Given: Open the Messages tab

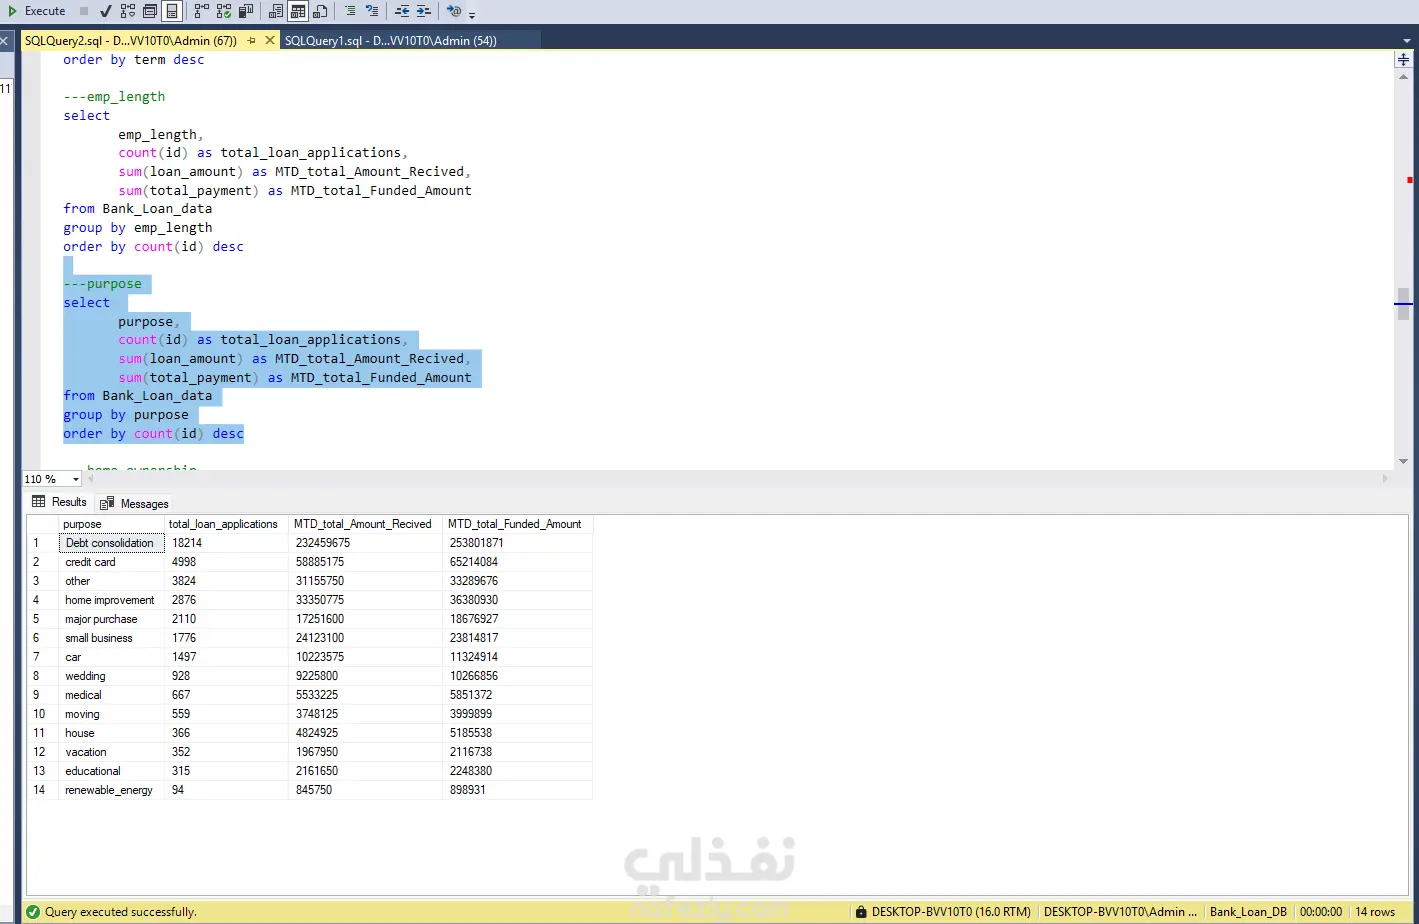Looking at the screenshot, I should [134, 503].
